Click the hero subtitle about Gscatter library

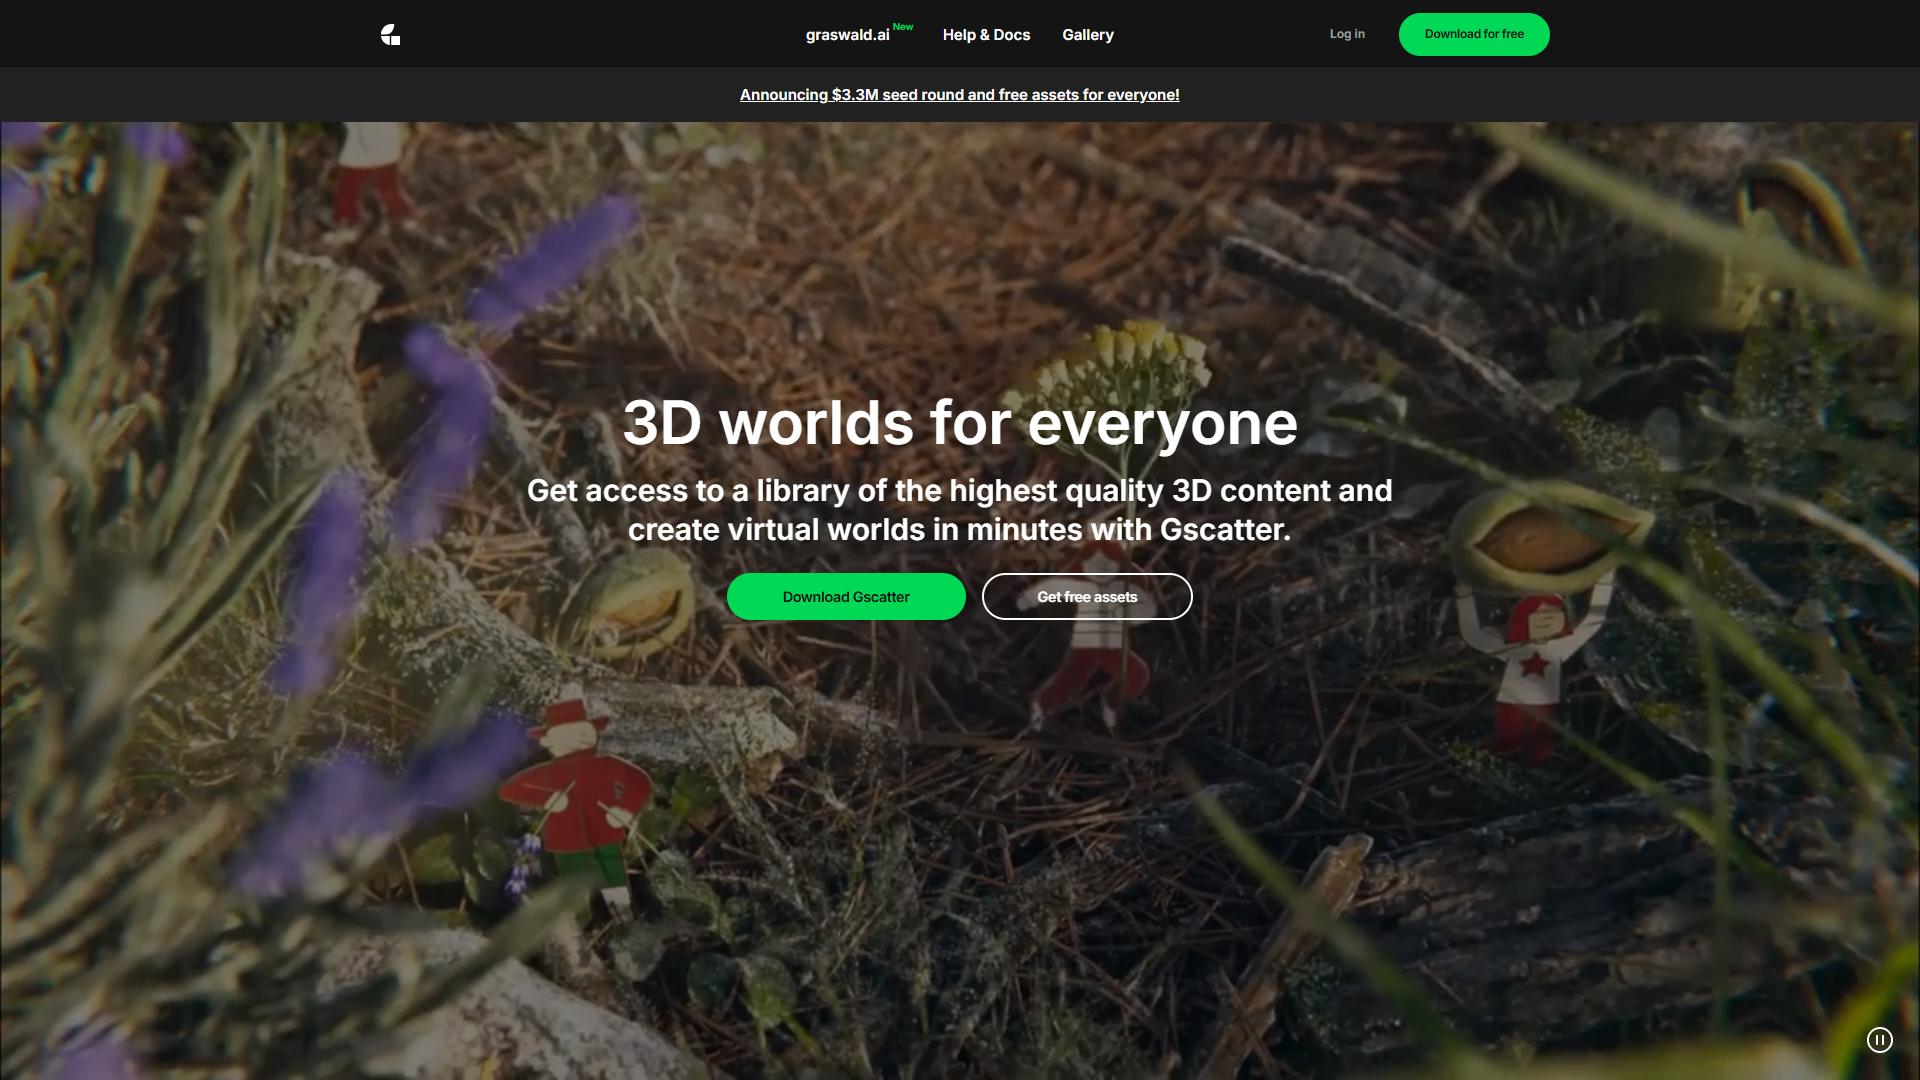point(960,510)
